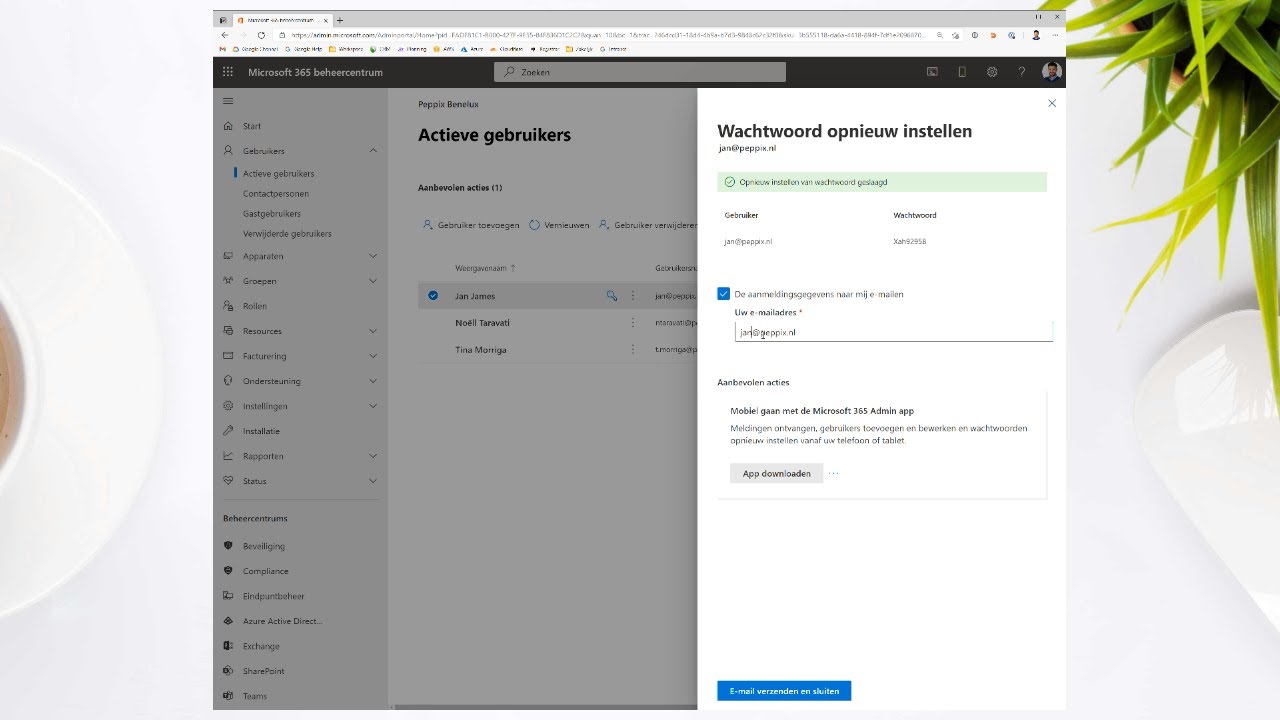Expand the Status section

[x=373, y=481]
